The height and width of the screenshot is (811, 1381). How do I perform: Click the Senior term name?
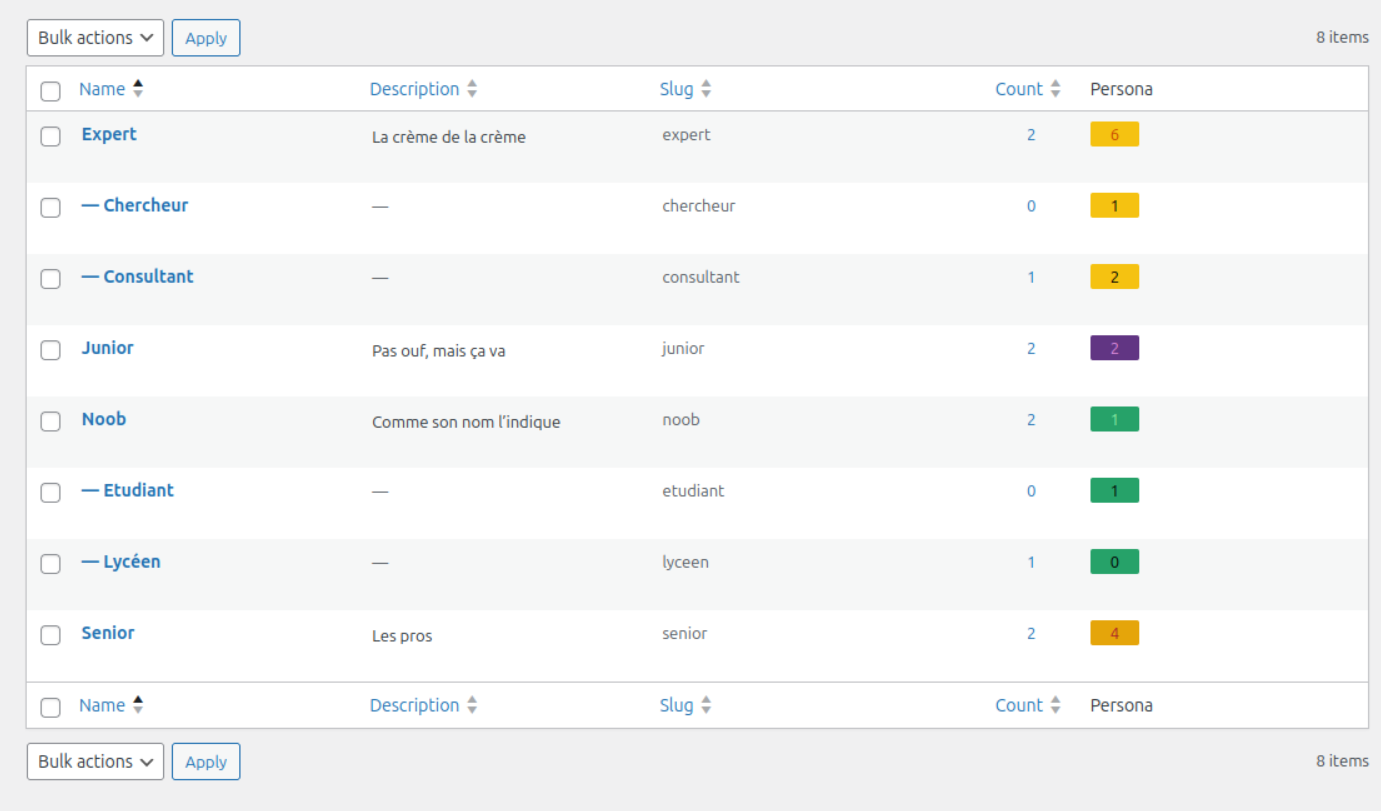click(x=108, y=633)
